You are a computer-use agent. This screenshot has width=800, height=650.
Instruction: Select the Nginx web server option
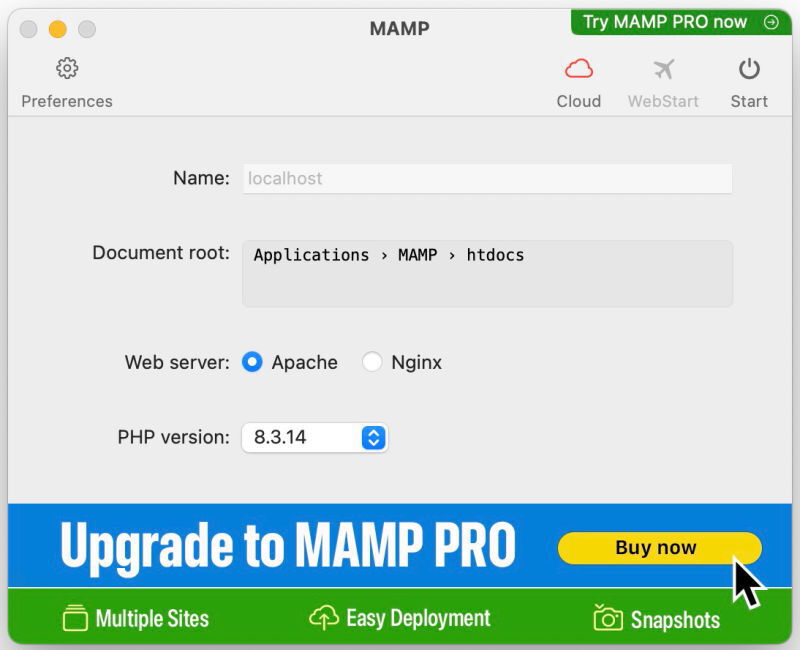(x=372, y=362)
